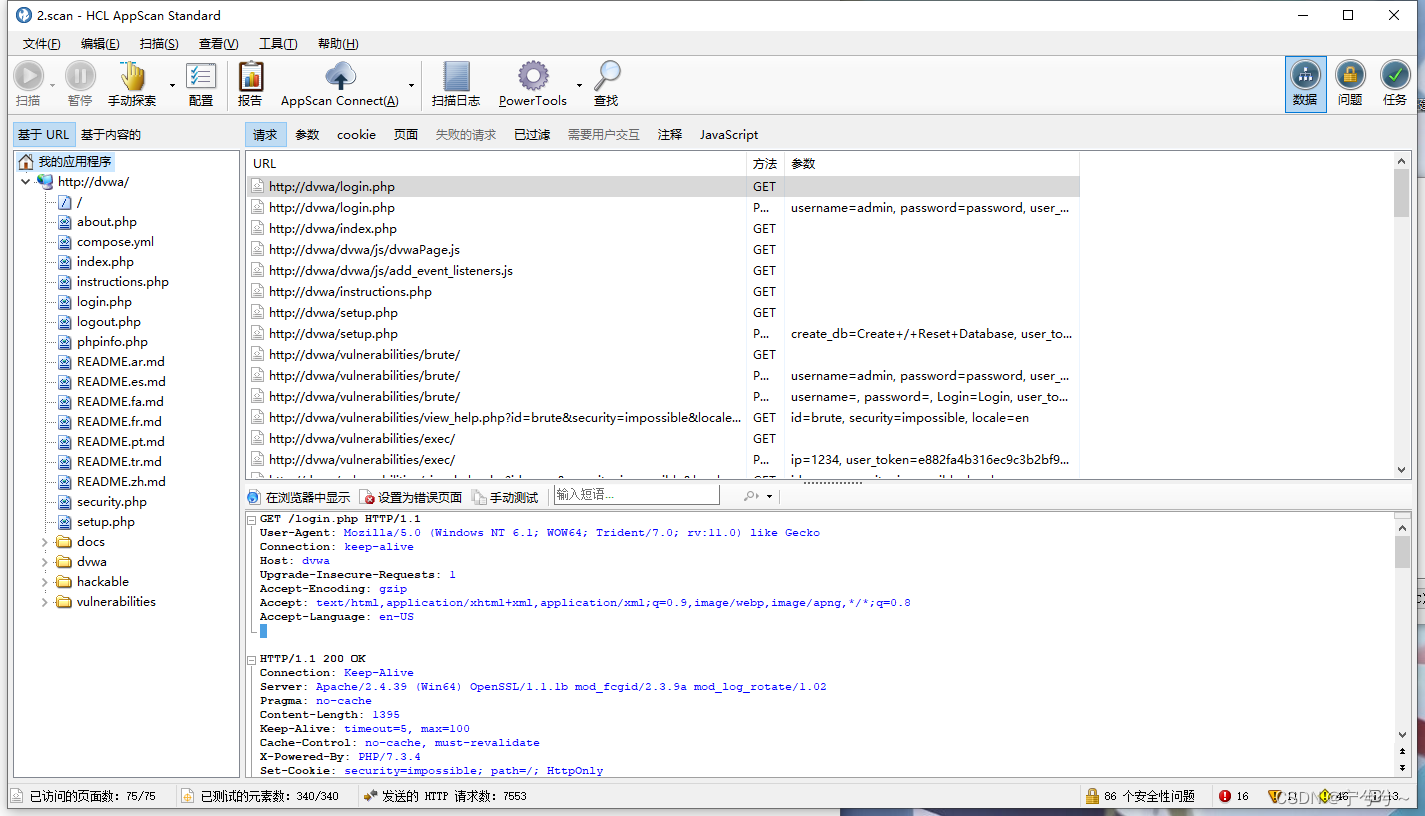This screenshot has height=816, width=1425.
Task: Click the 输入短语 search field
Action: click(636, 495)
